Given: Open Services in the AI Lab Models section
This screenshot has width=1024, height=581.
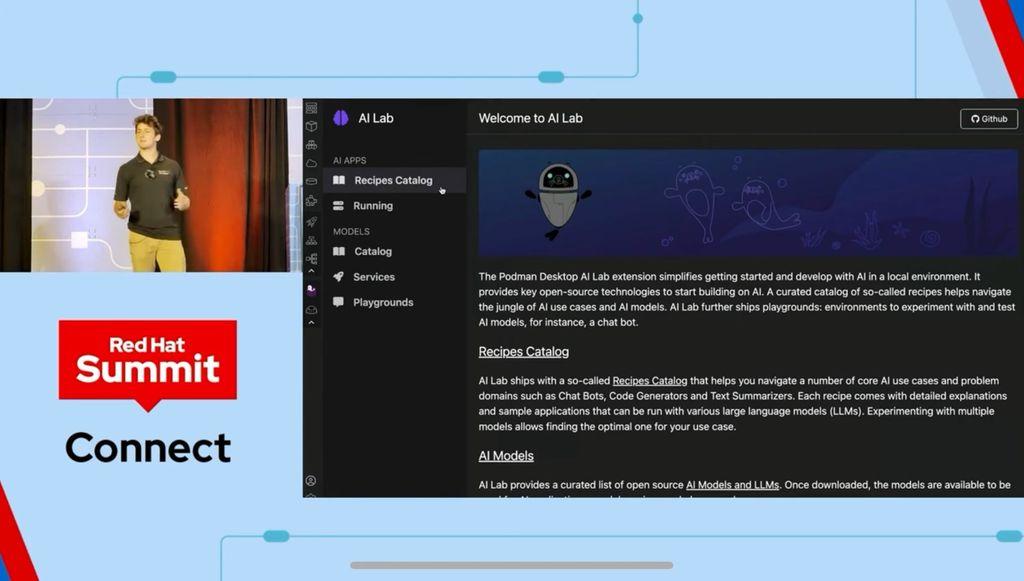Looking at the screenshot, I should click(394, 277).
